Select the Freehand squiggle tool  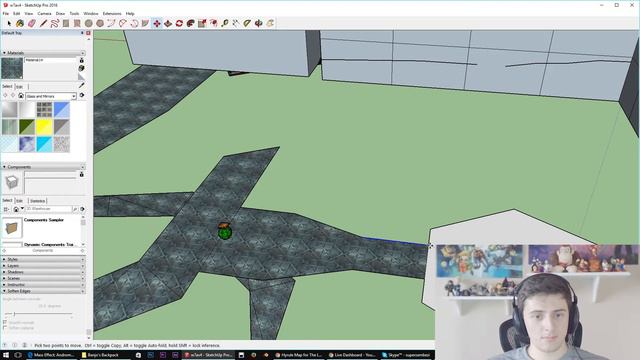(x=55, y=24)
